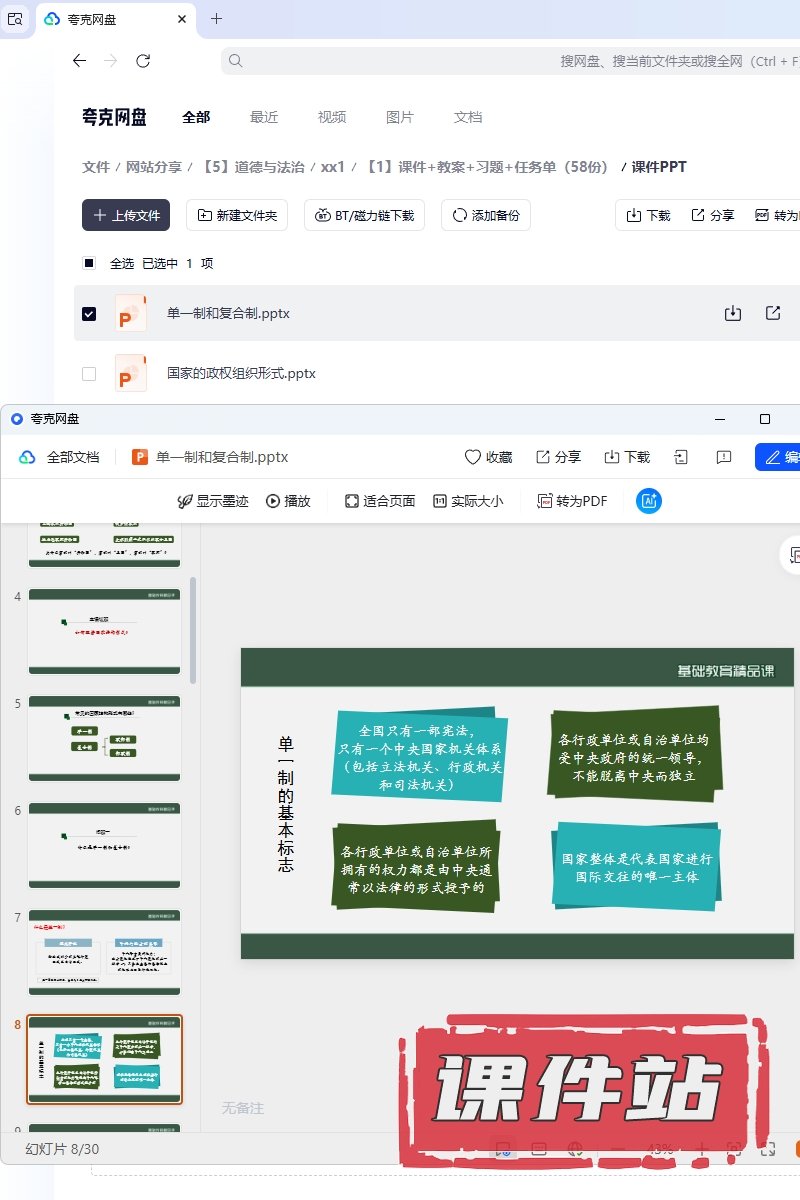Open a new browser tab with plus icon
Image resolution: width=800 pixels, height=1200 pixels.
click(217, 19)
